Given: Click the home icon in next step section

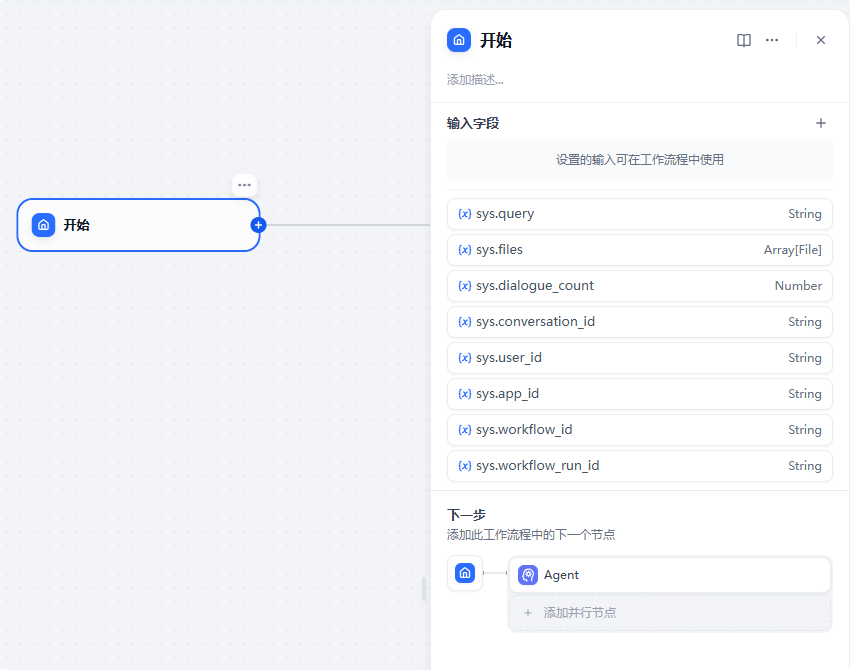Looking at the screenshot, I should 465,573.
